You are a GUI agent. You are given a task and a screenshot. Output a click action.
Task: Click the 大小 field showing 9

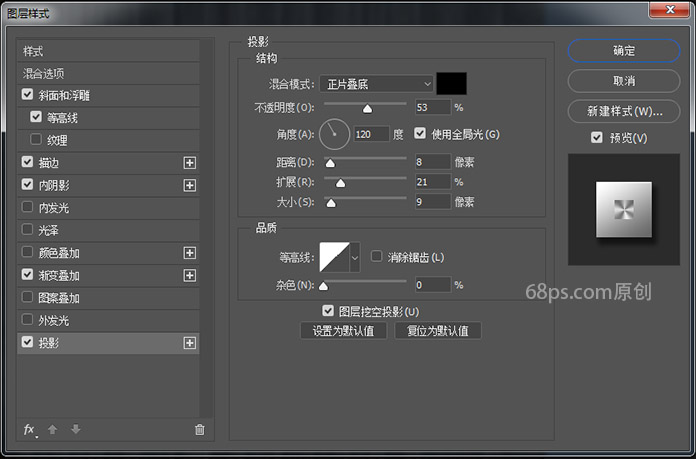(433, 202)
